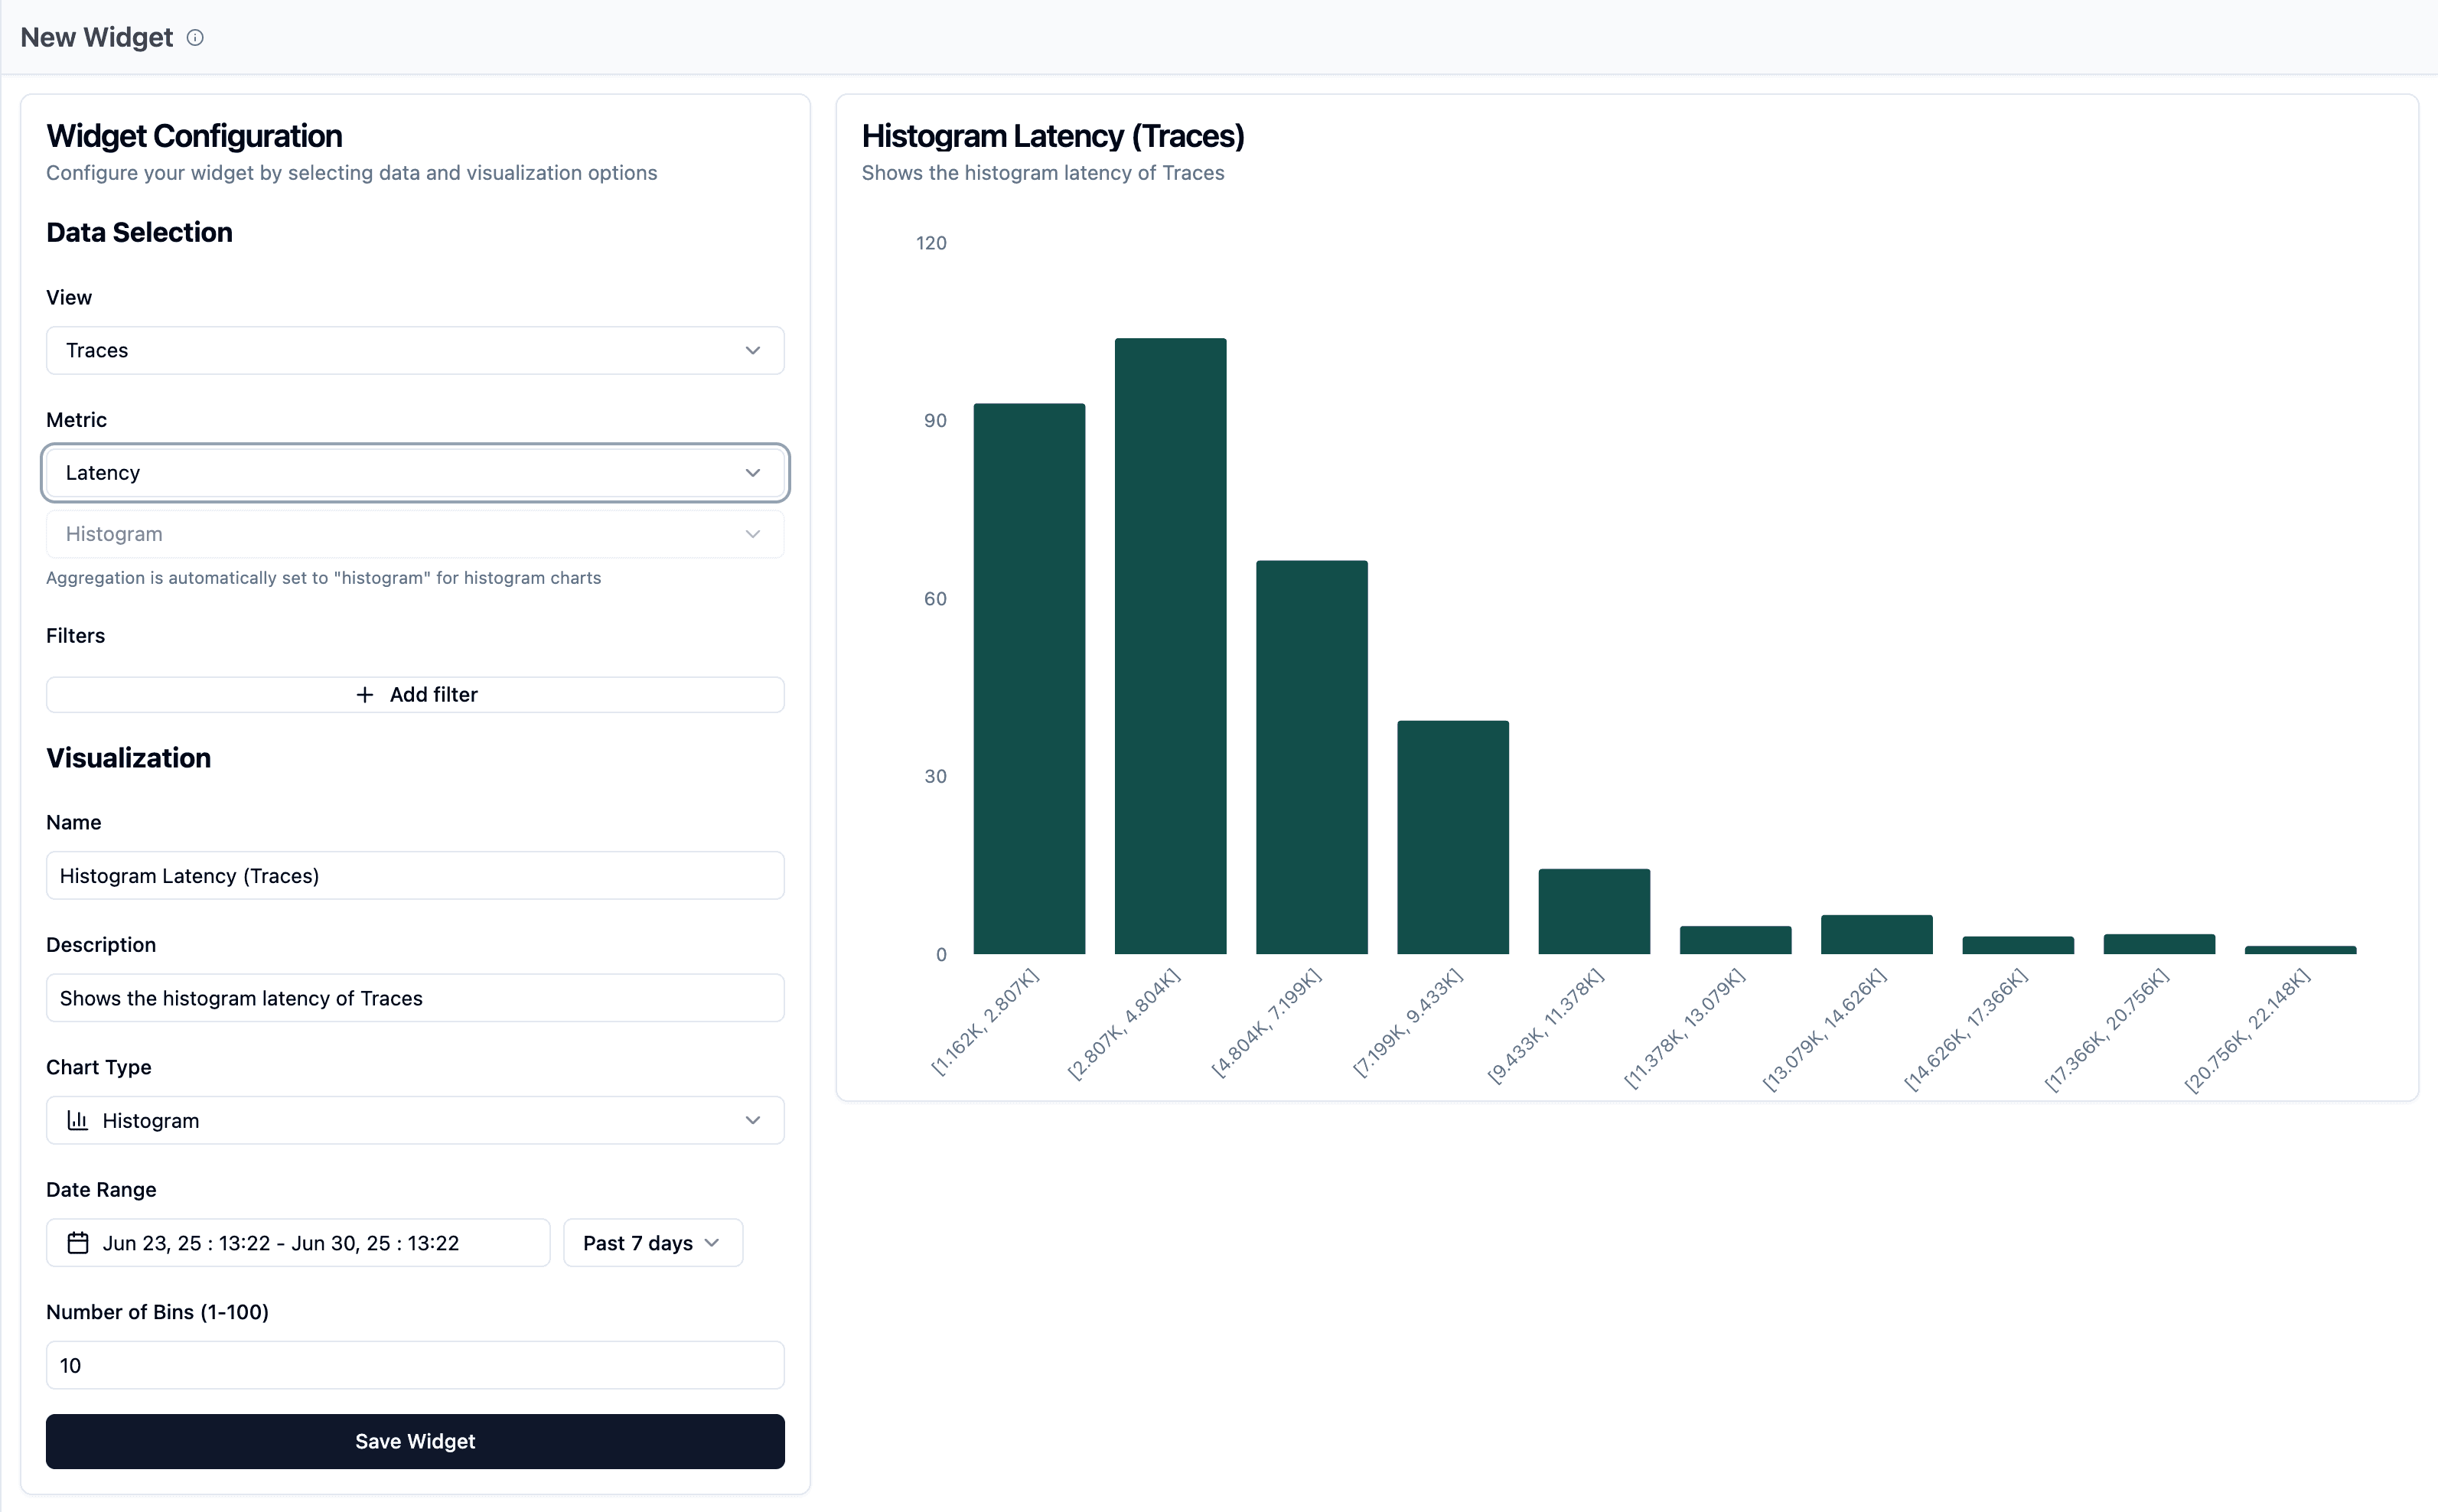Click the disabled Histogram aggregation chevron
This screenshot has width=2438, height=1512.
[754, 534]
